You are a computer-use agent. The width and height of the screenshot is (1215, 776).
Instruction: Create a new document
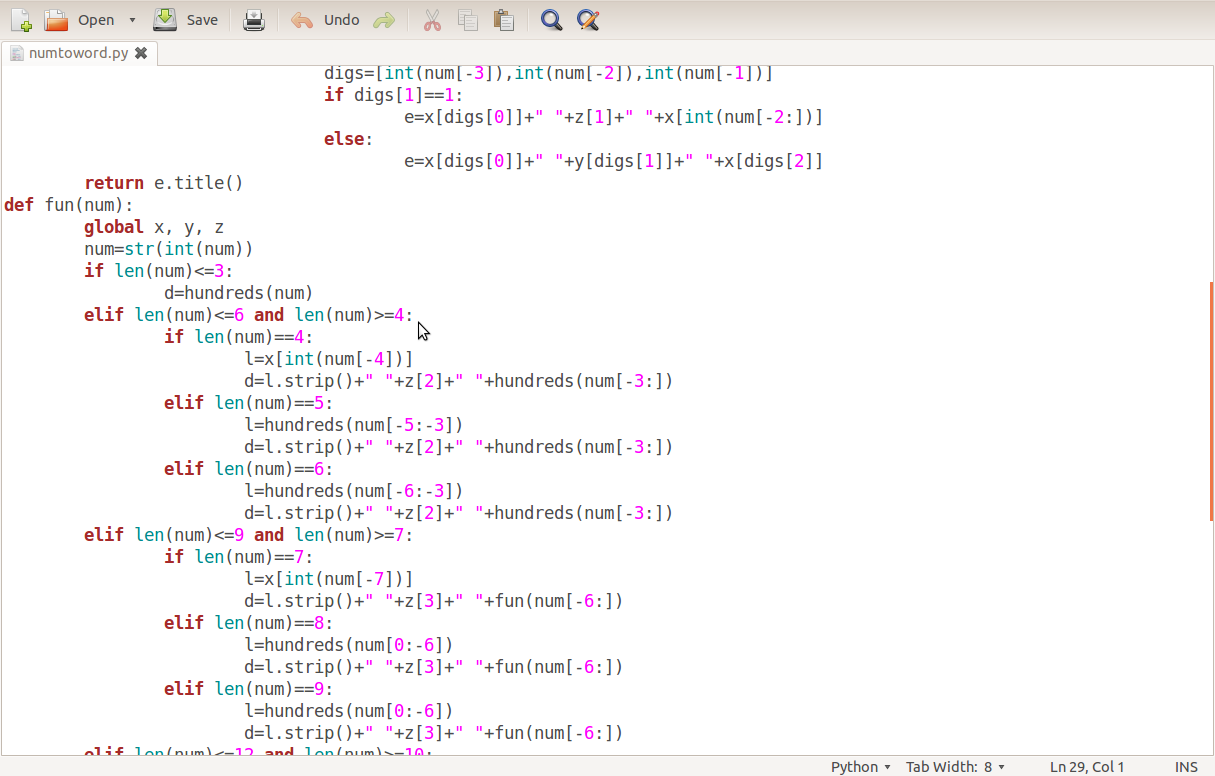pyautogui.click(x=21, y=19)
